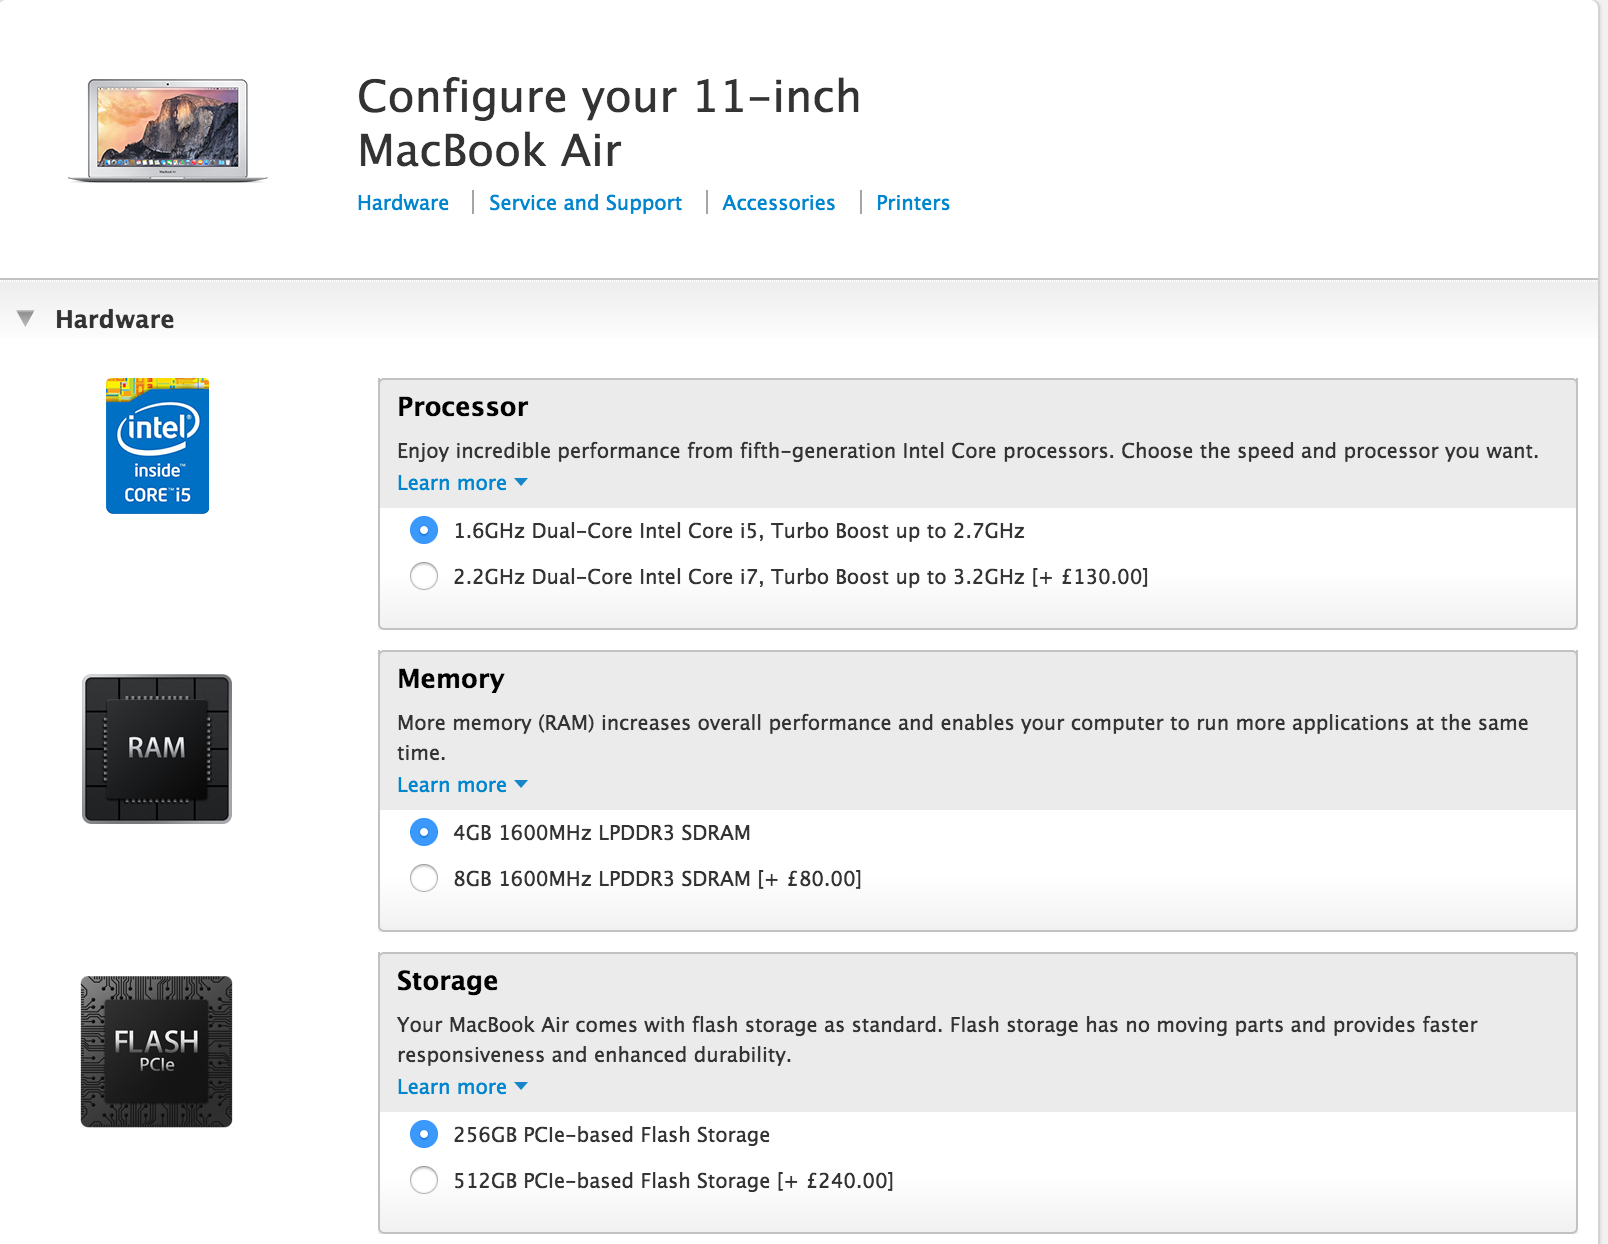The width and height of the screenshot is (1608, 1244).
Task: Select the 1.6GHz Core i5 processor option
Action: [424, 530]
